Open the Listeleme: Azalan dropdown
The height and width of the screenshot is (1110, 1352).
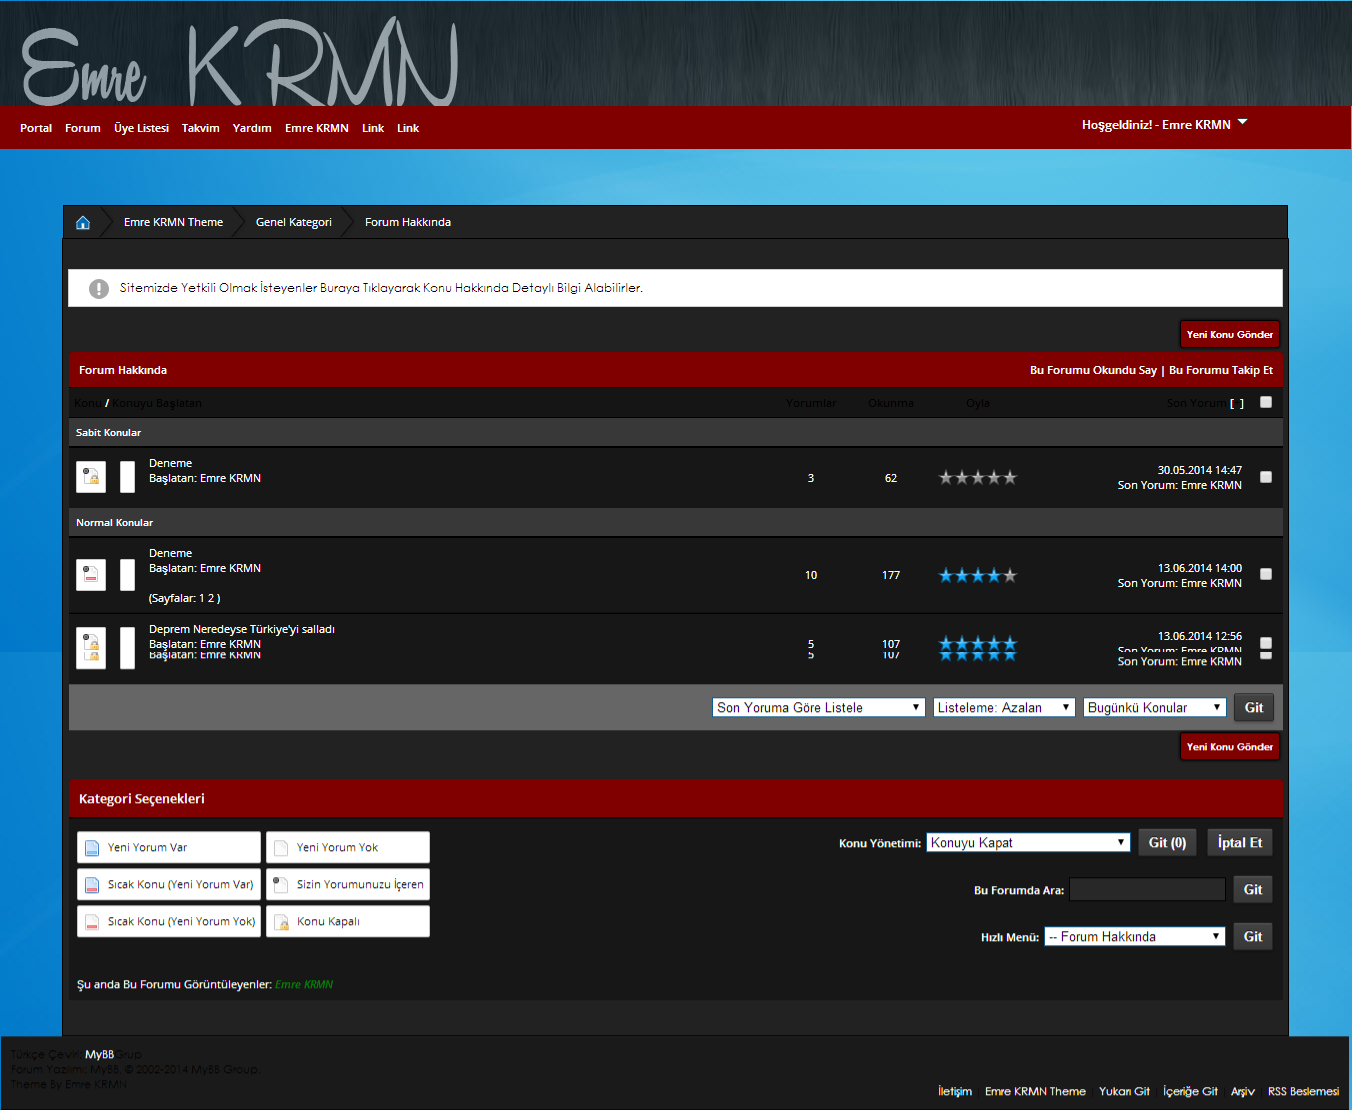click(1004, 707)
